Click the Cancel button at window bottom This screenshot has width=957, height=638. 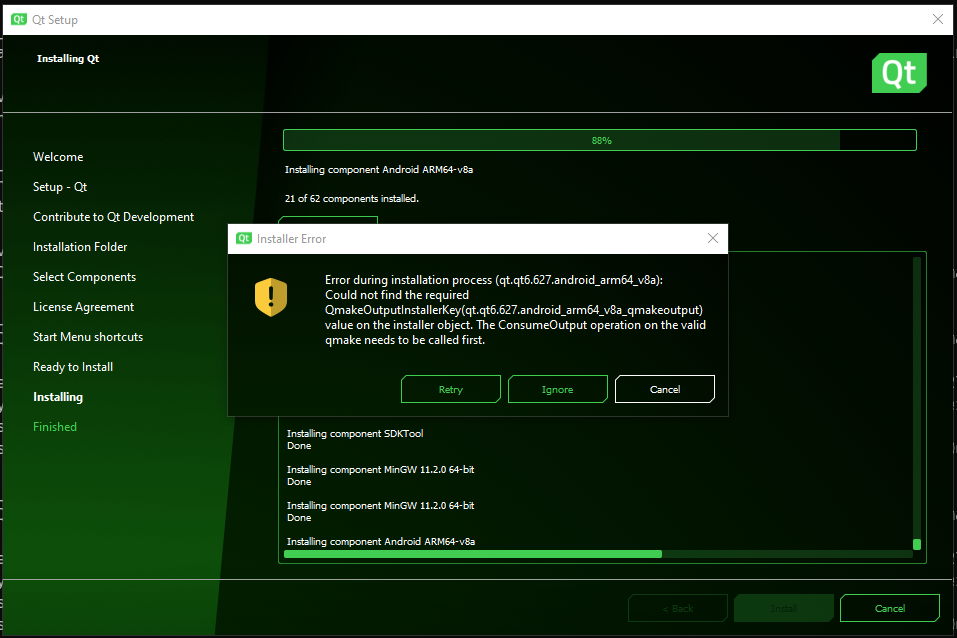pyautogui.click(x=889, y=608)
